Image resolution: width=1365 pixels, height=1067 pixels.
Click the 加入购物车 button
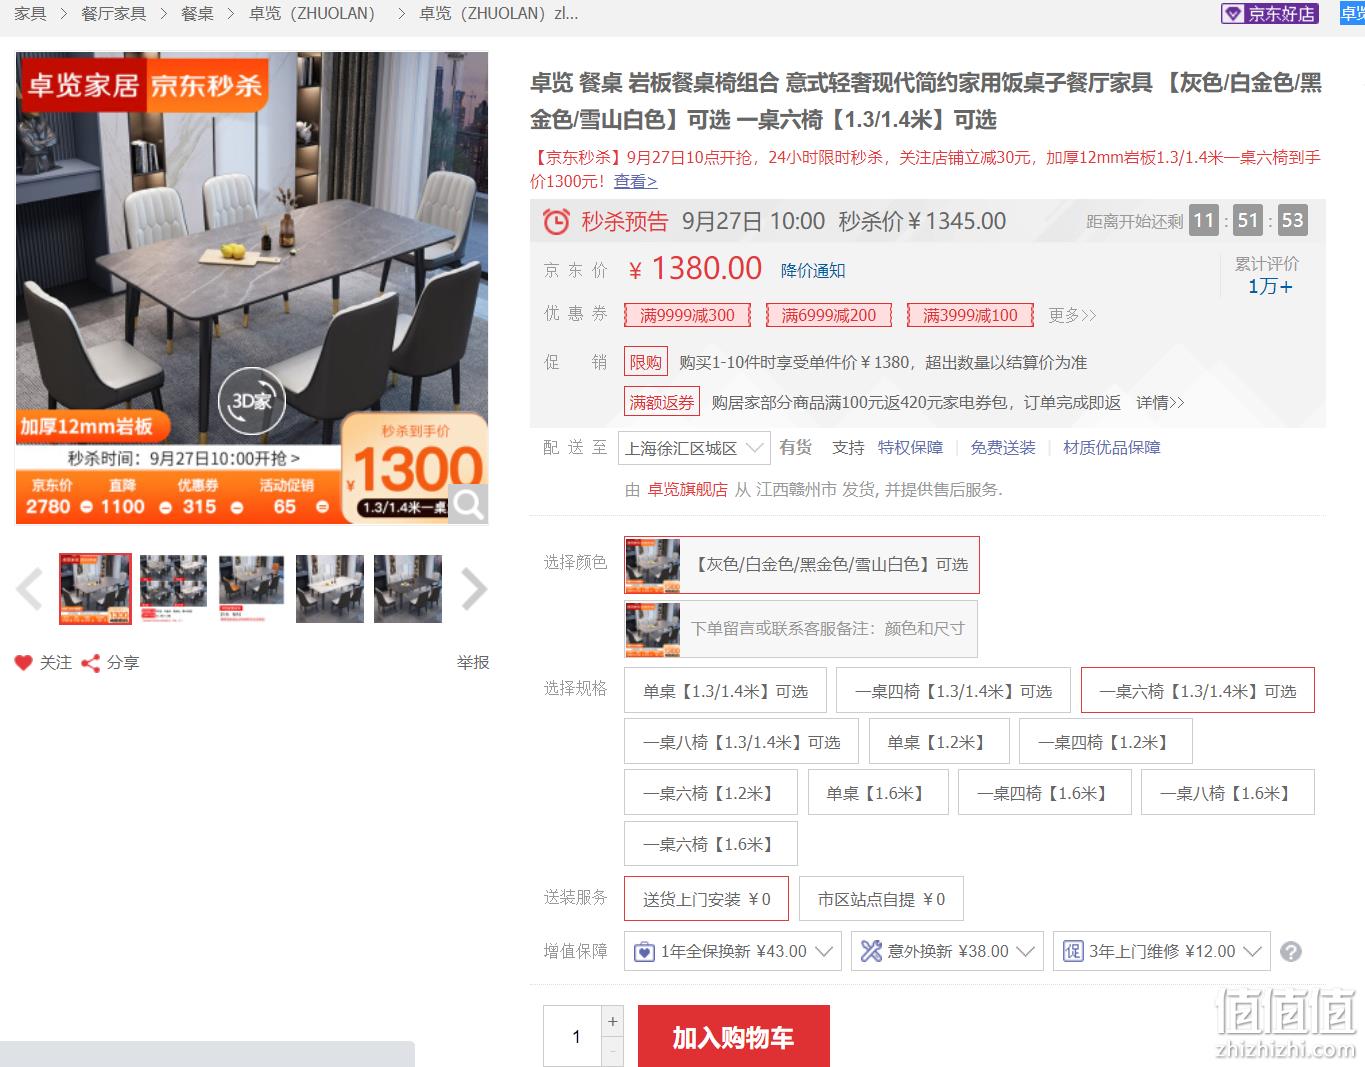[734, 1036]
